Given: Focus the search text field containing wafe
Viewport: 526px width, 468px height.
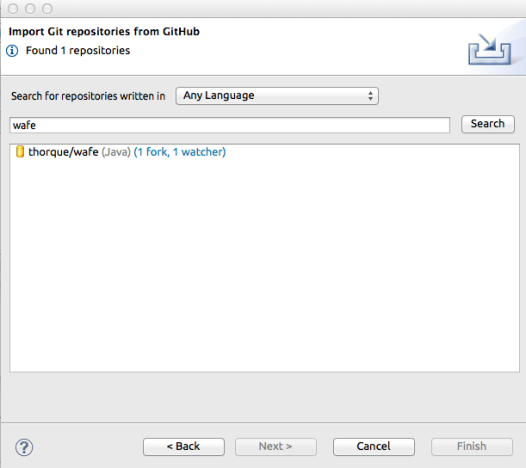Looking at the screenshot, I should (x=229, y=125).
